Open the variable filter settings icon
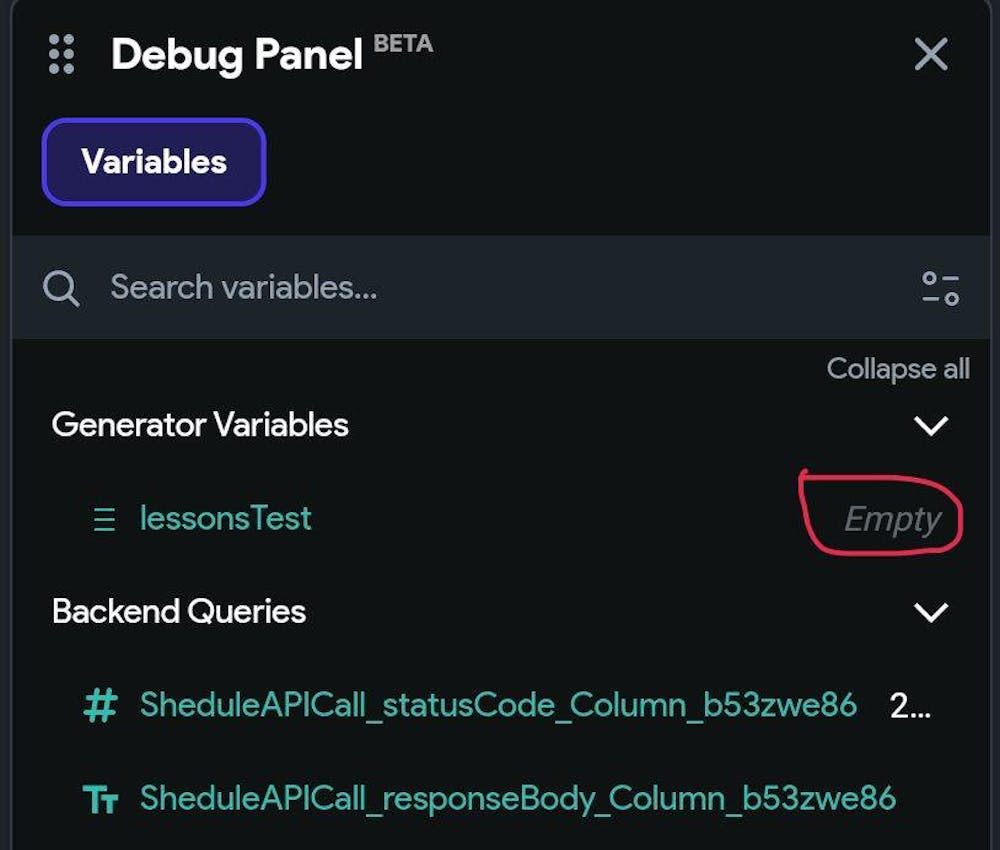 tap(940, 288)
